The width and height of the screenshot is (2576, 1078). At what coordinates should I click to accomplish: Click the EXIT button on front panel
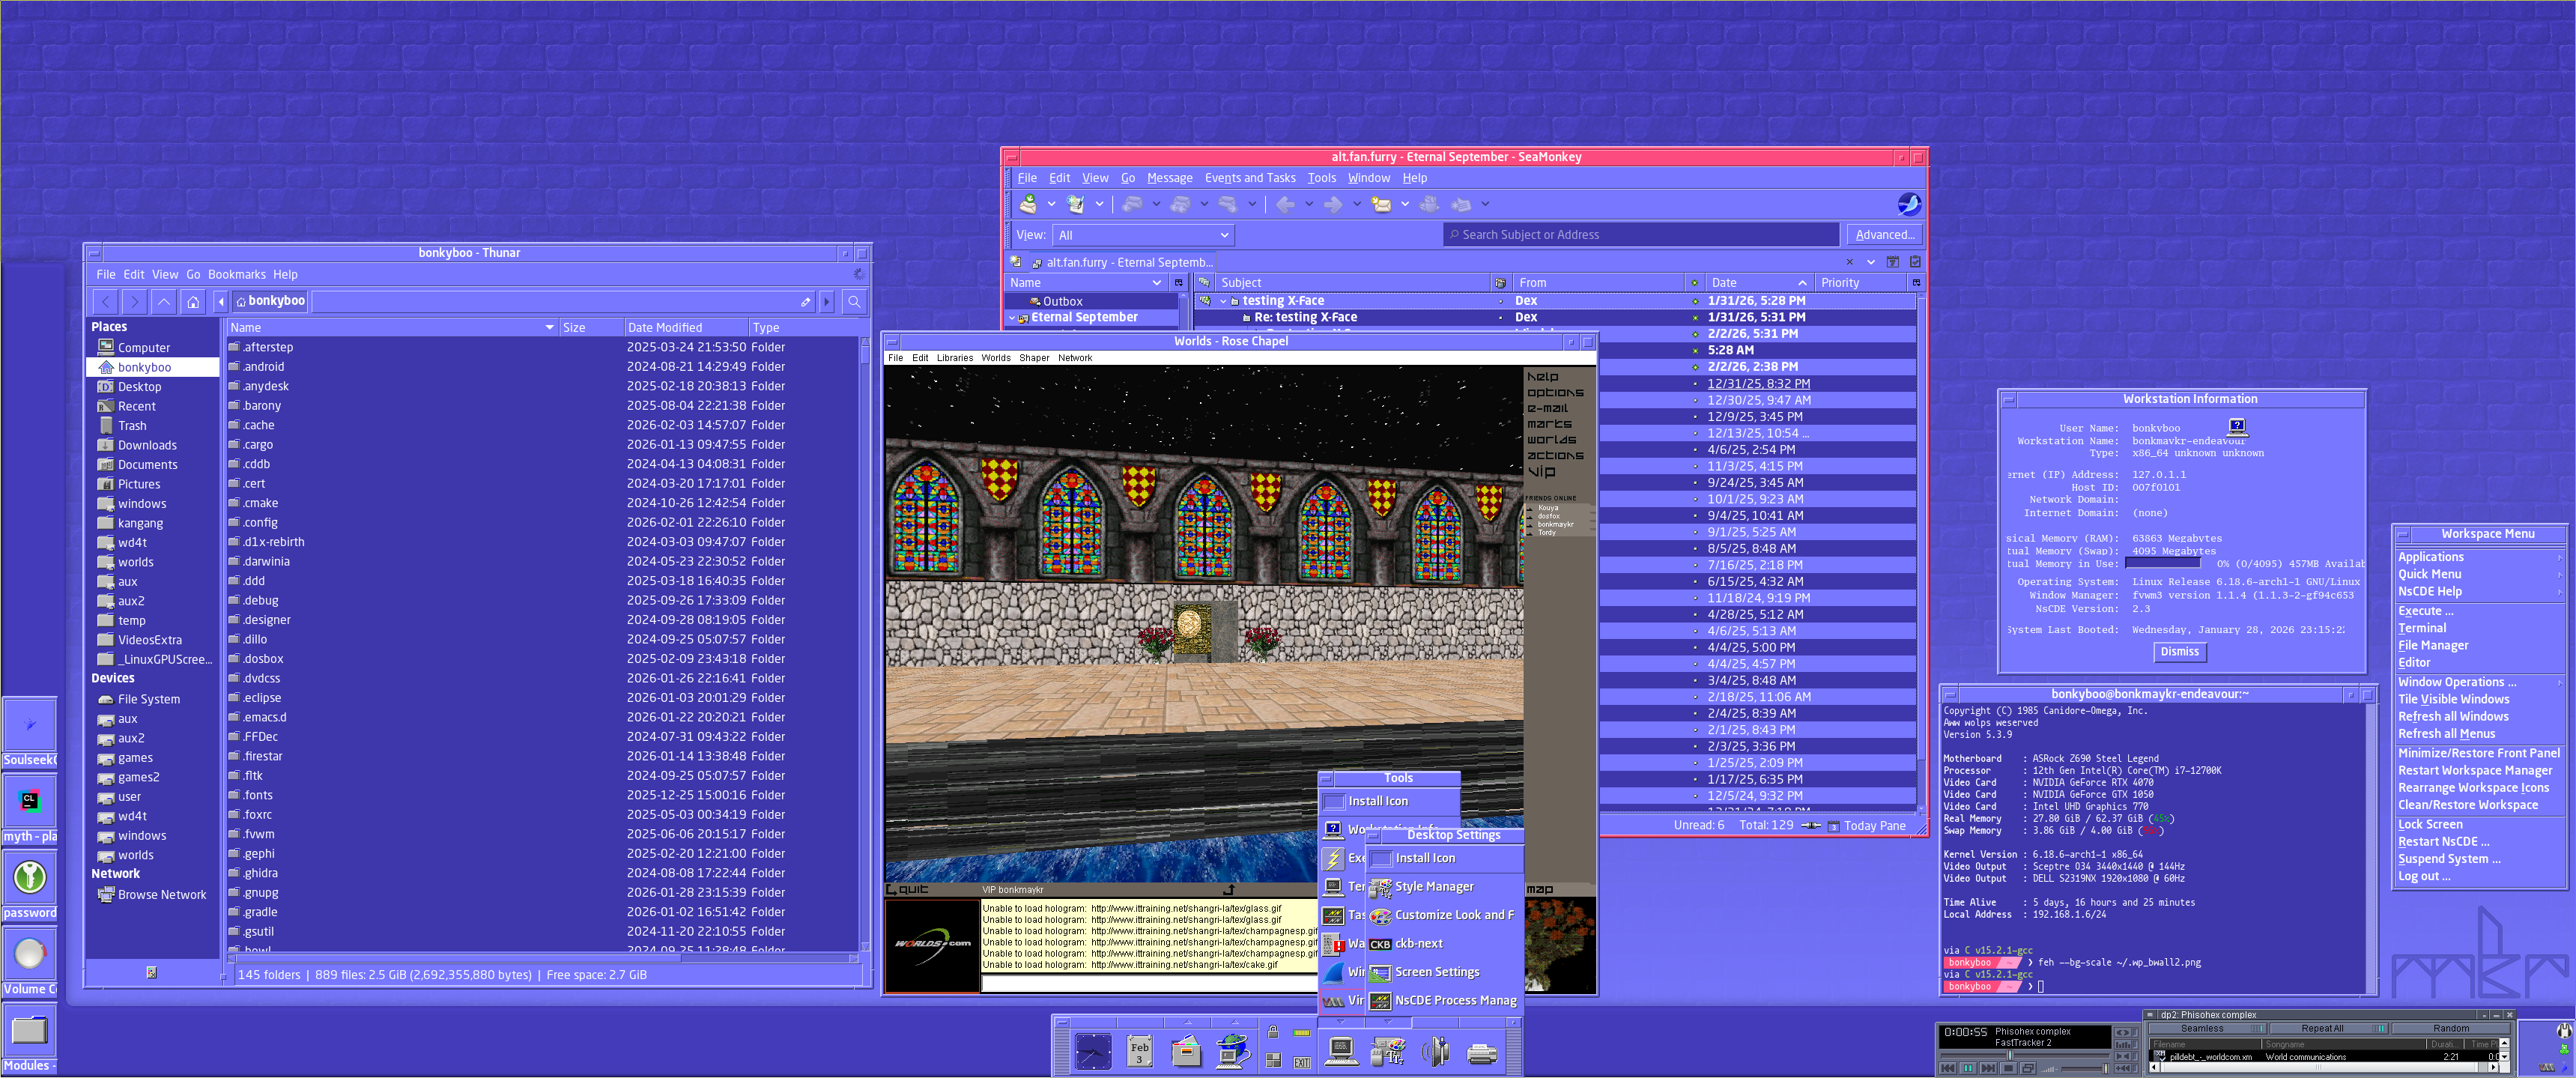coord(1302,1062)
